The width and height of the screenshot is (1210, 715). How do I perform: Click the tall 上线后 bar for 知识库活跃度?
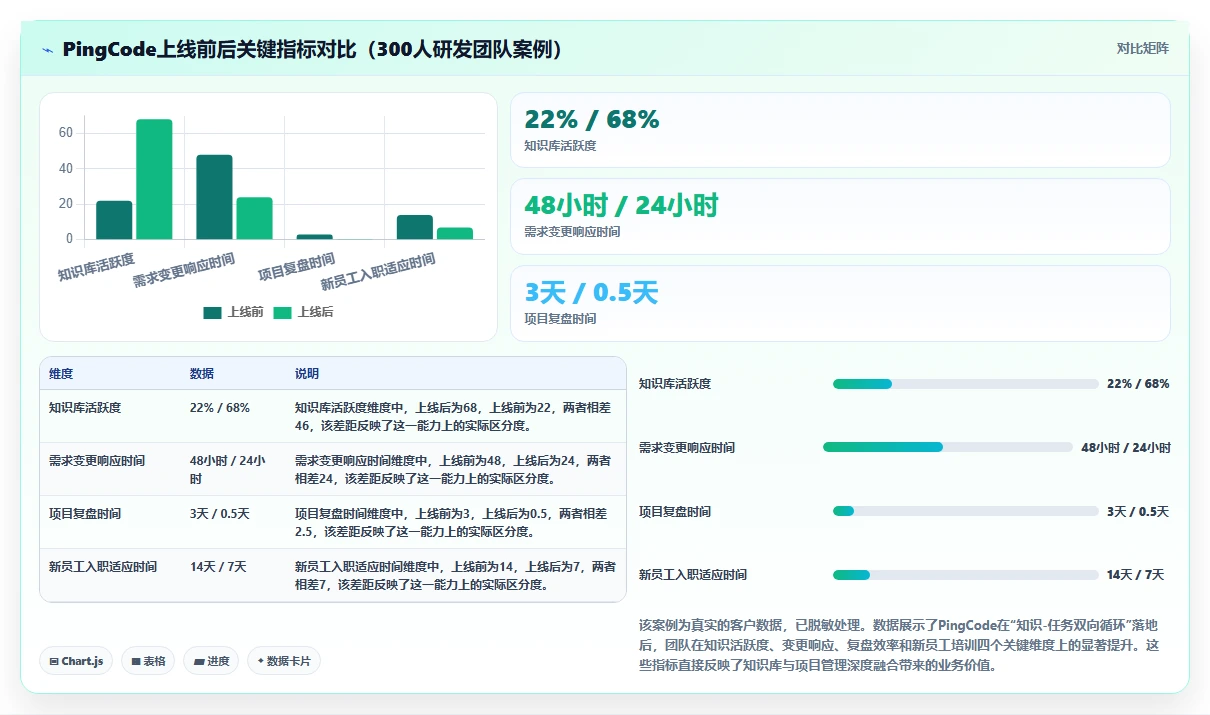154,179
